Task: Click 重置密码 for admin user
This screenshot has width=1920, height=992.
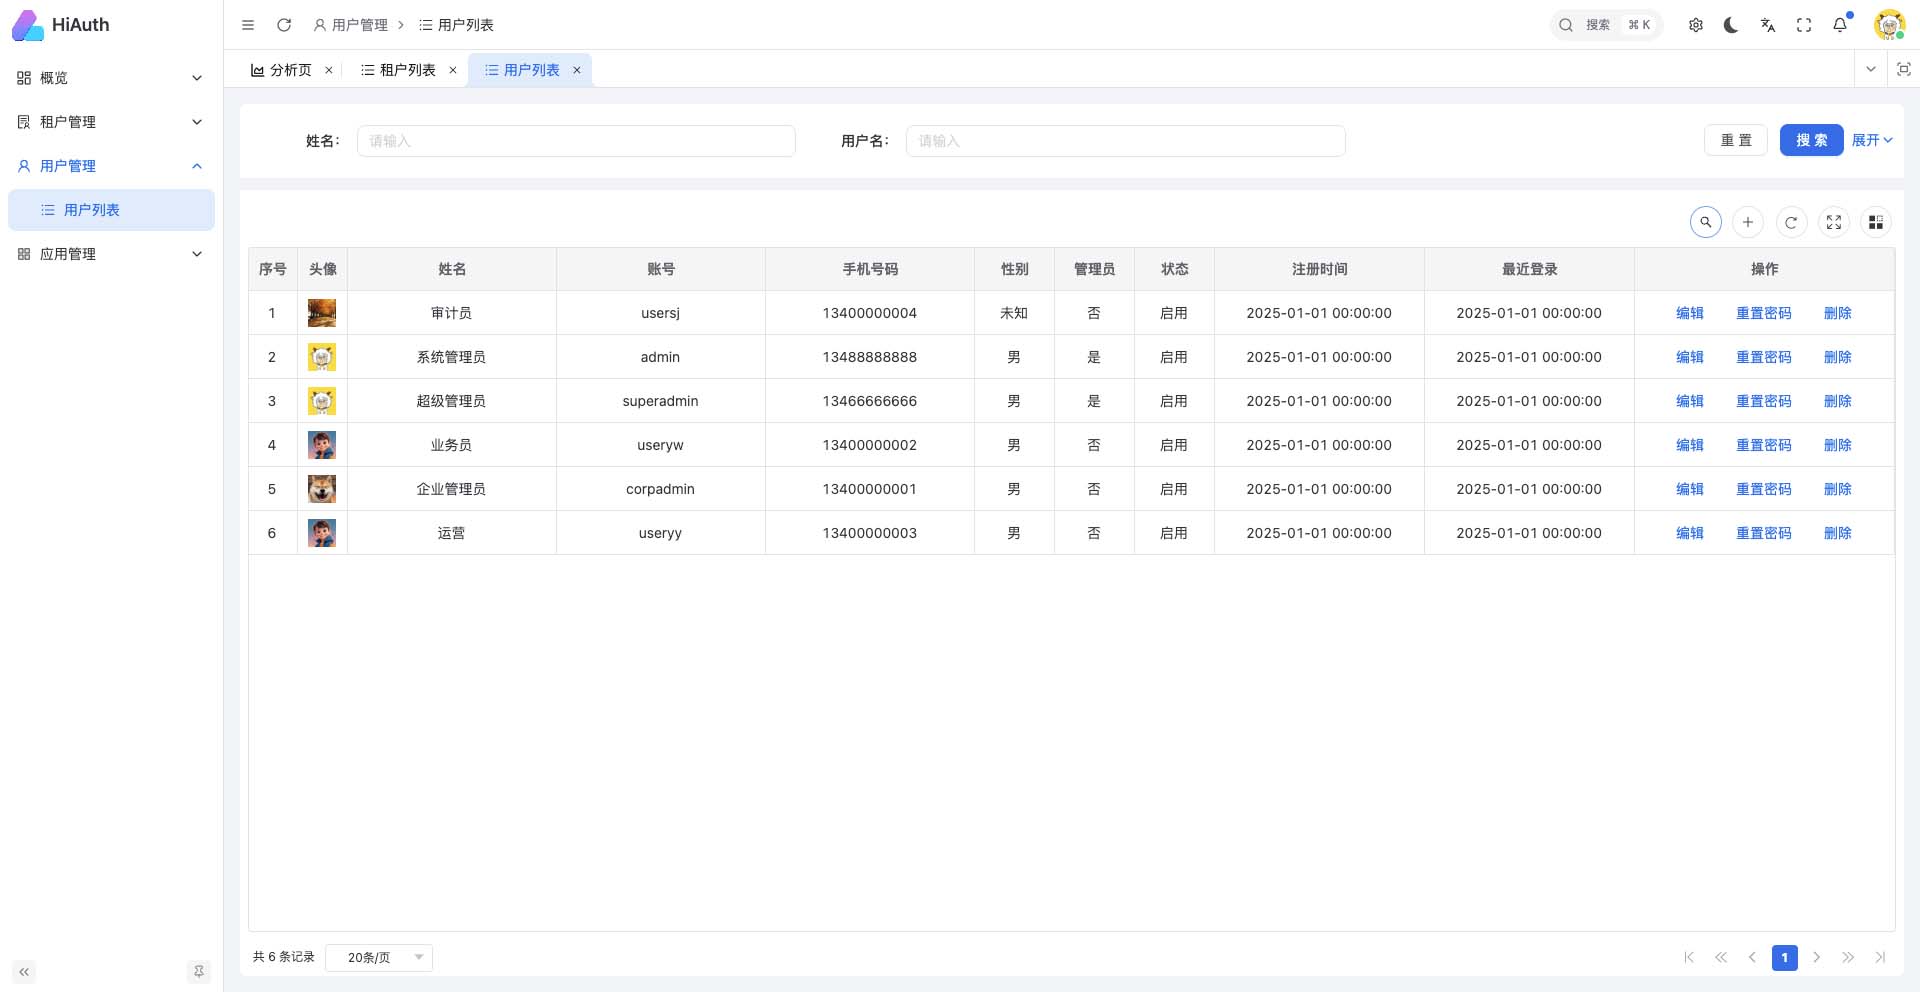Action: (x=1764, y=357)
